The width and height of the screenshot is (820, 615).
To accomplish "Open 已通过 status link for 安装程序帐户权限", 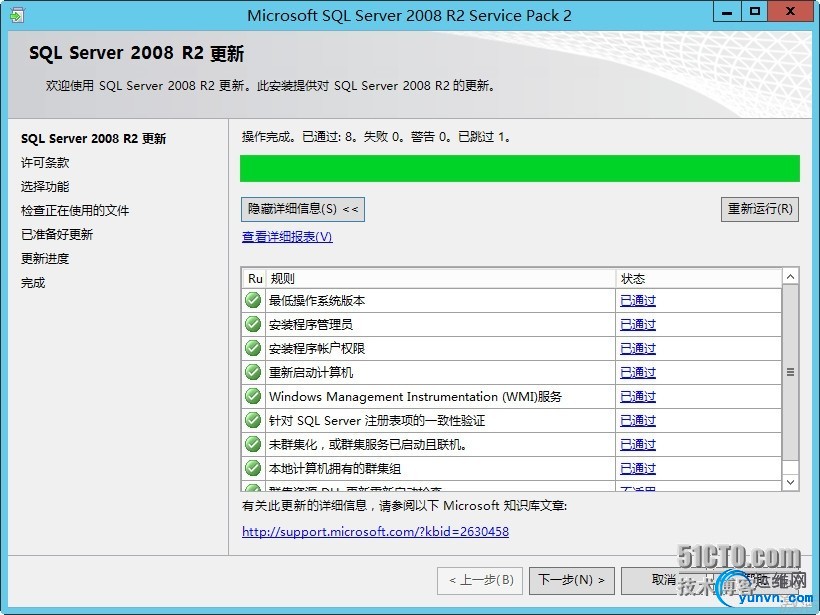I will click(x=637, y=349).
